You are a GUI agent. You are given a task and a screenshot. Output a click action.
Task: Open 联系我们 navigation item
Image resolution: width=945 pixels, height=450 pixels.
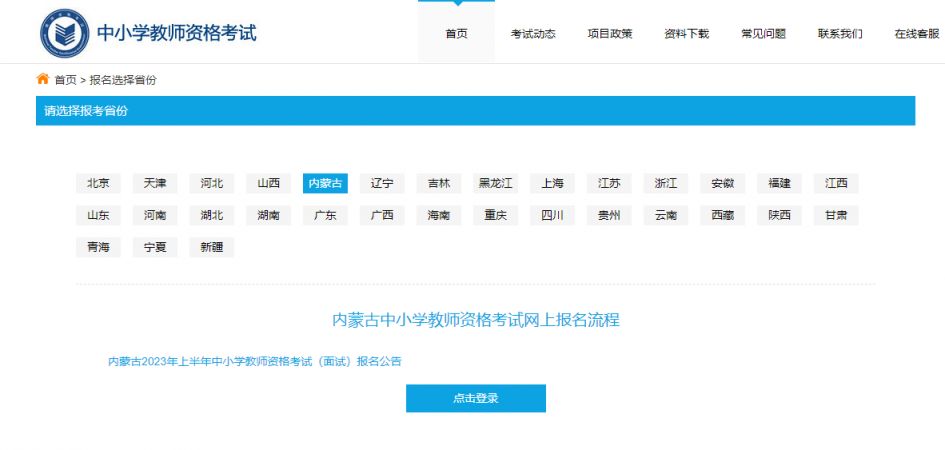840,34
